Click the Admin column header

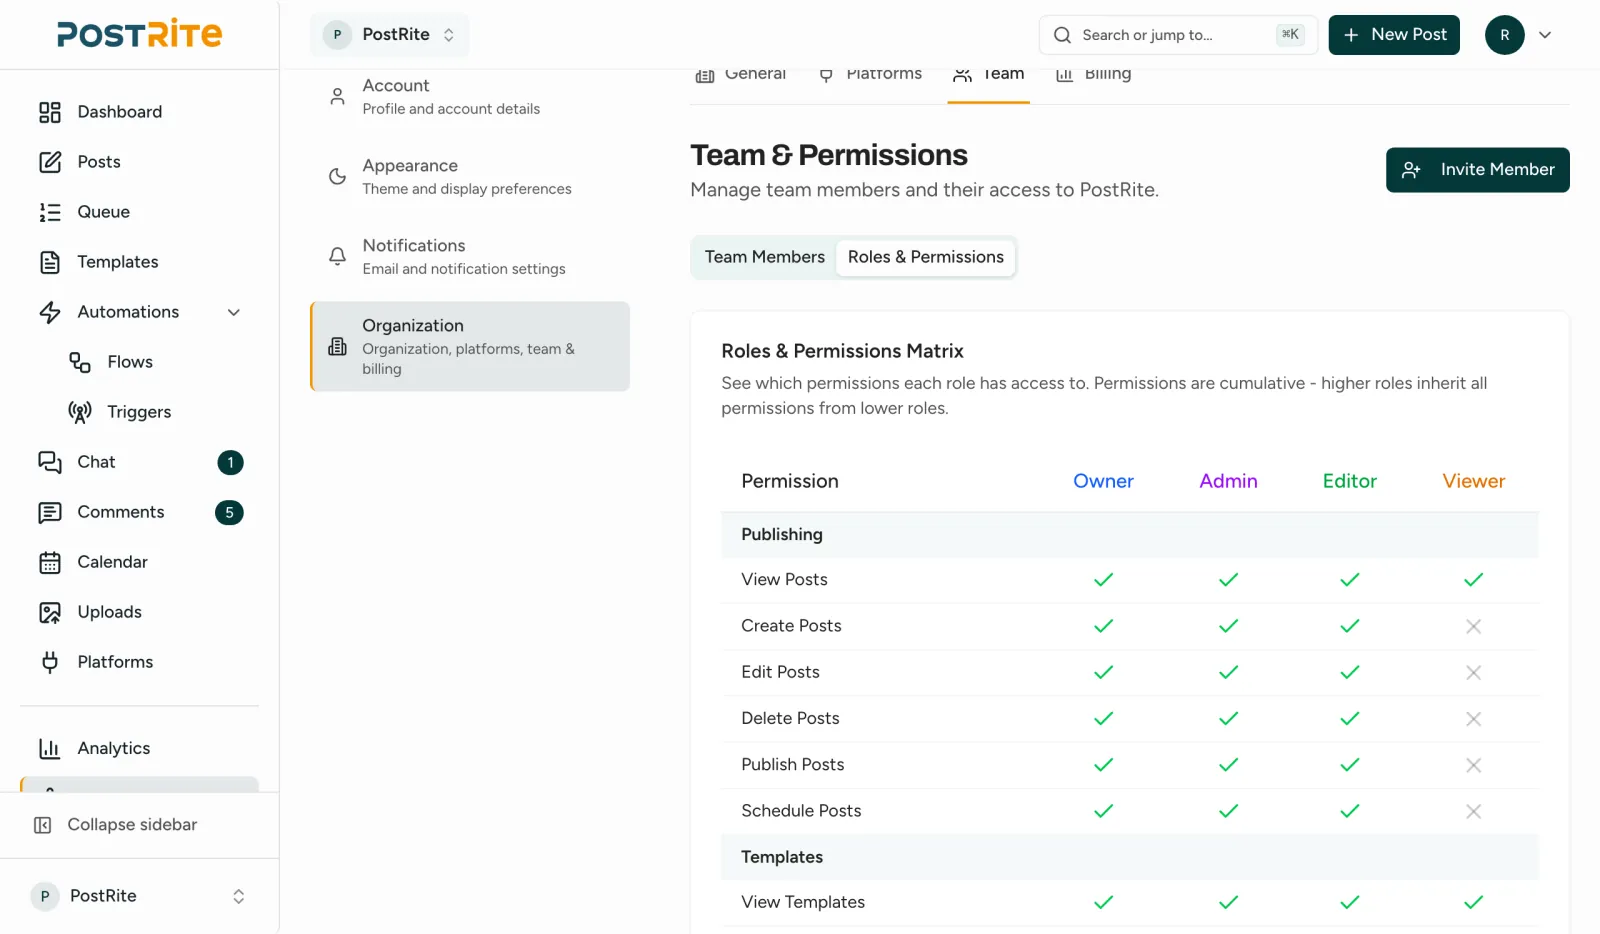(x=1228, y=481)
